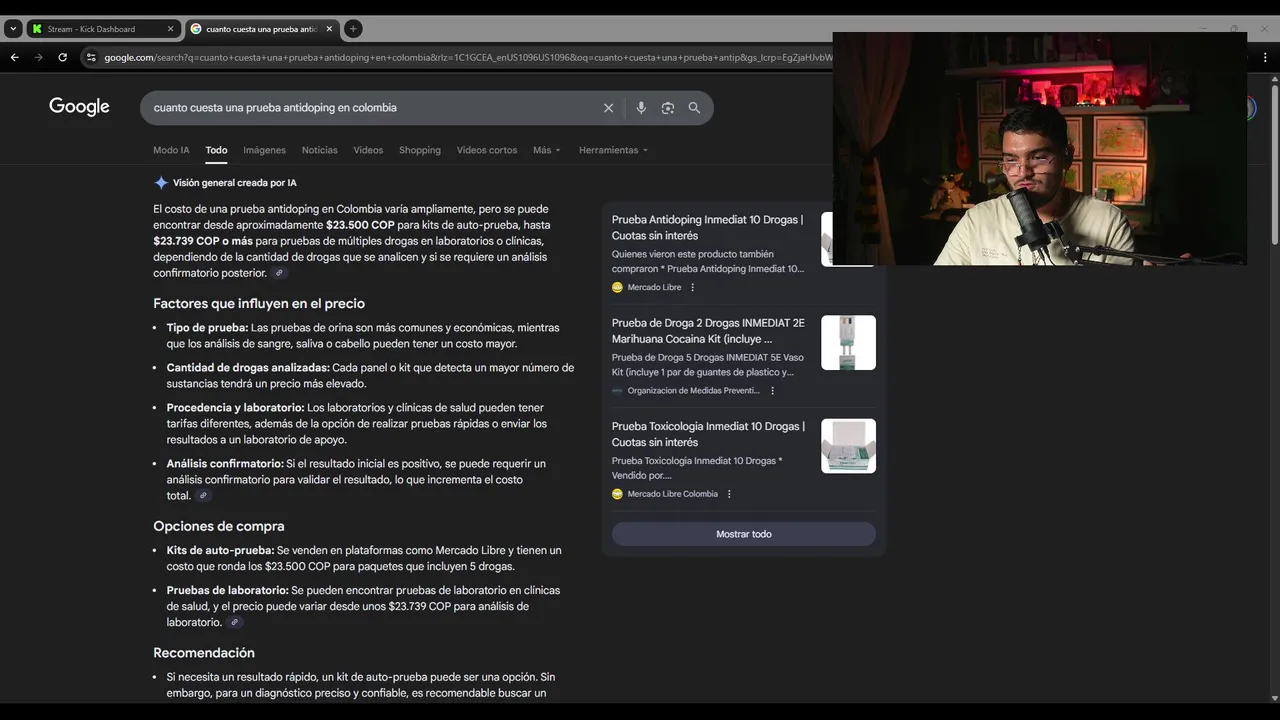
Task: Click the 'Tipo de prueba:' bullet text
Action: coord(207,328)
